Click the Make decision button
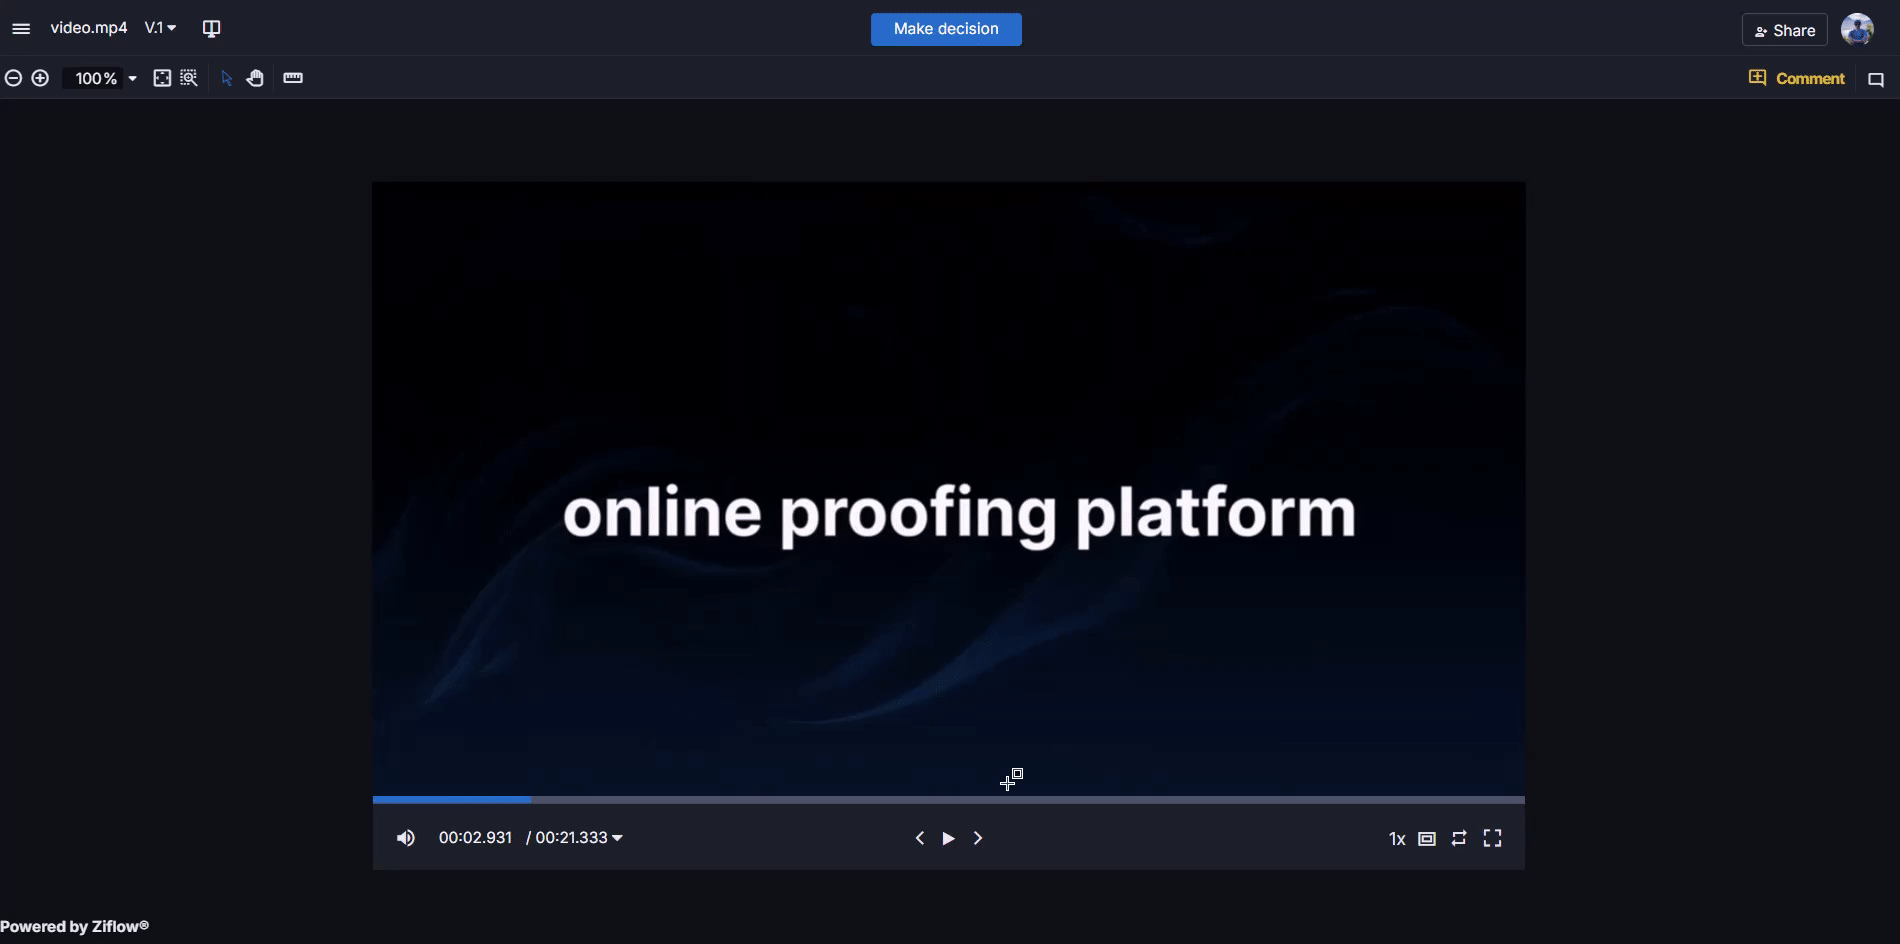The height and width of the screenshot is (944, 1900). pyautogui.click(x=945, y=29)
